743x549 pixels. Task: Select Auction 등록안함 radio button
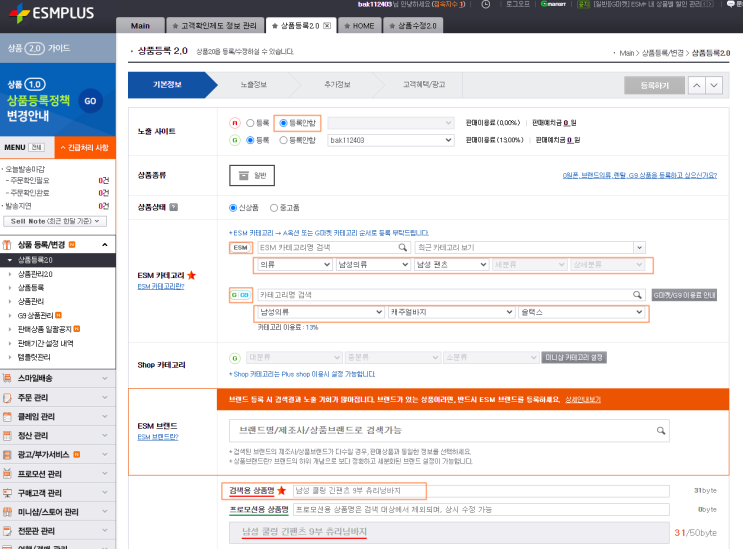pos(283,123)
